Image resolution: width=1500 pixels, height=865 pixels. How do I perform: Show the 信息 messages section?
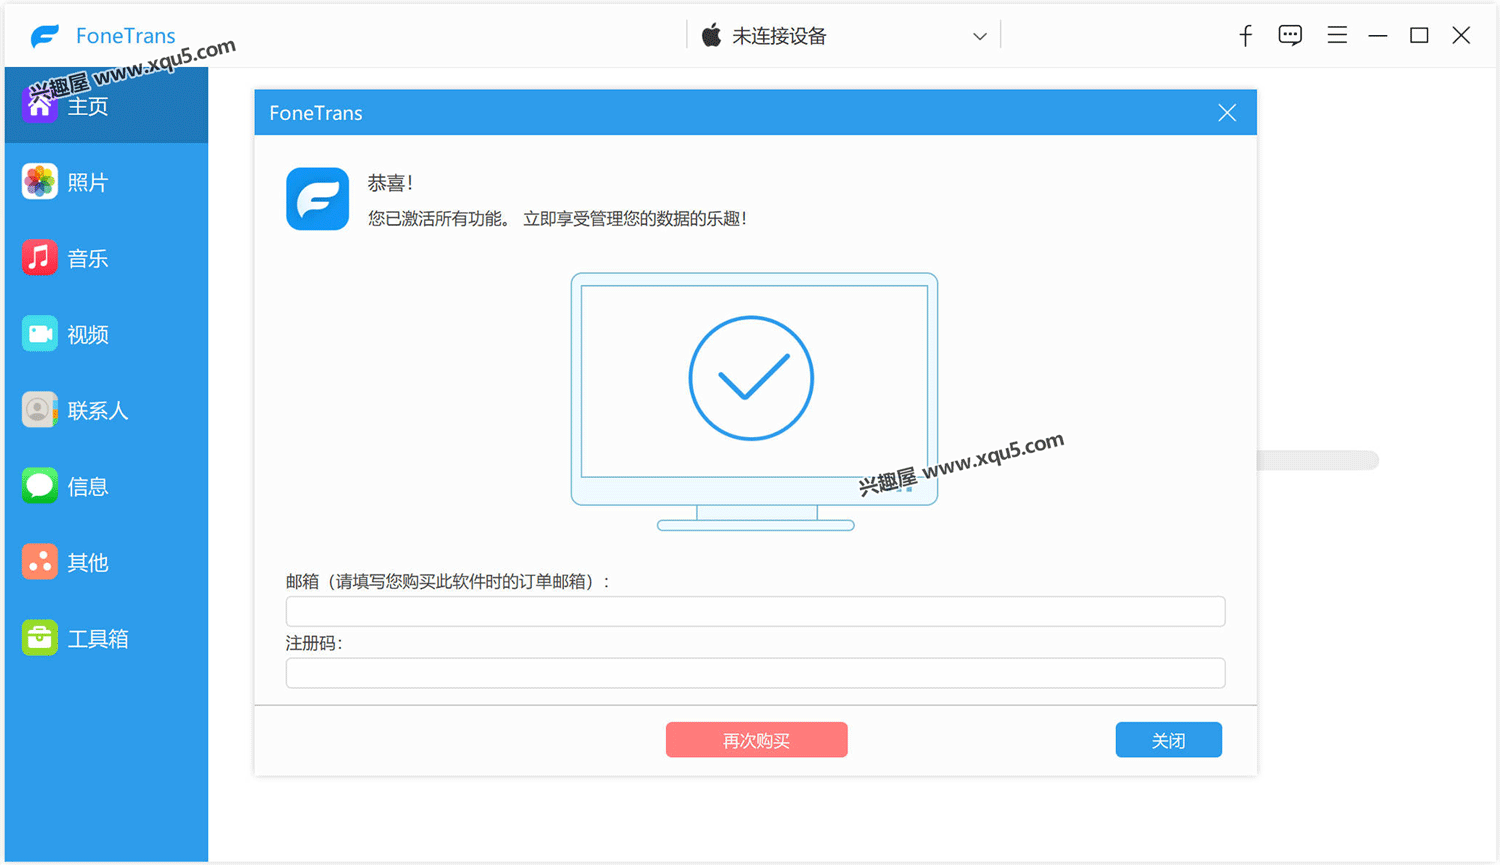[106, 486]
